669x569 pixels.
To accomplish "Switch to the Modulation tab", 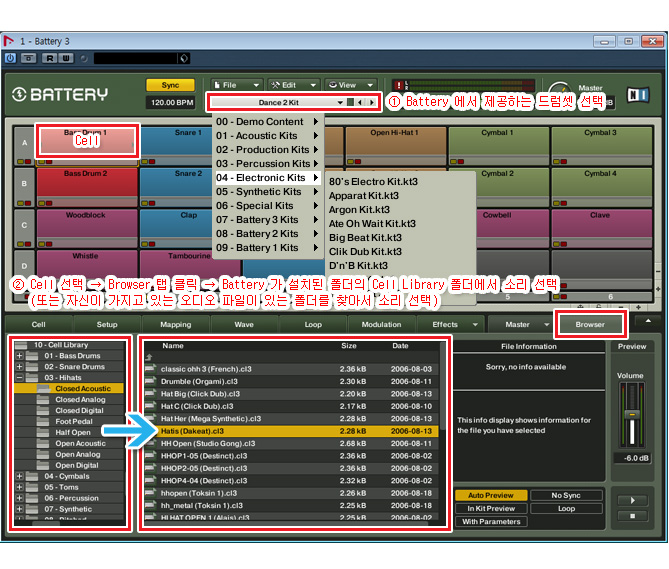I will [x=381, y=325].
